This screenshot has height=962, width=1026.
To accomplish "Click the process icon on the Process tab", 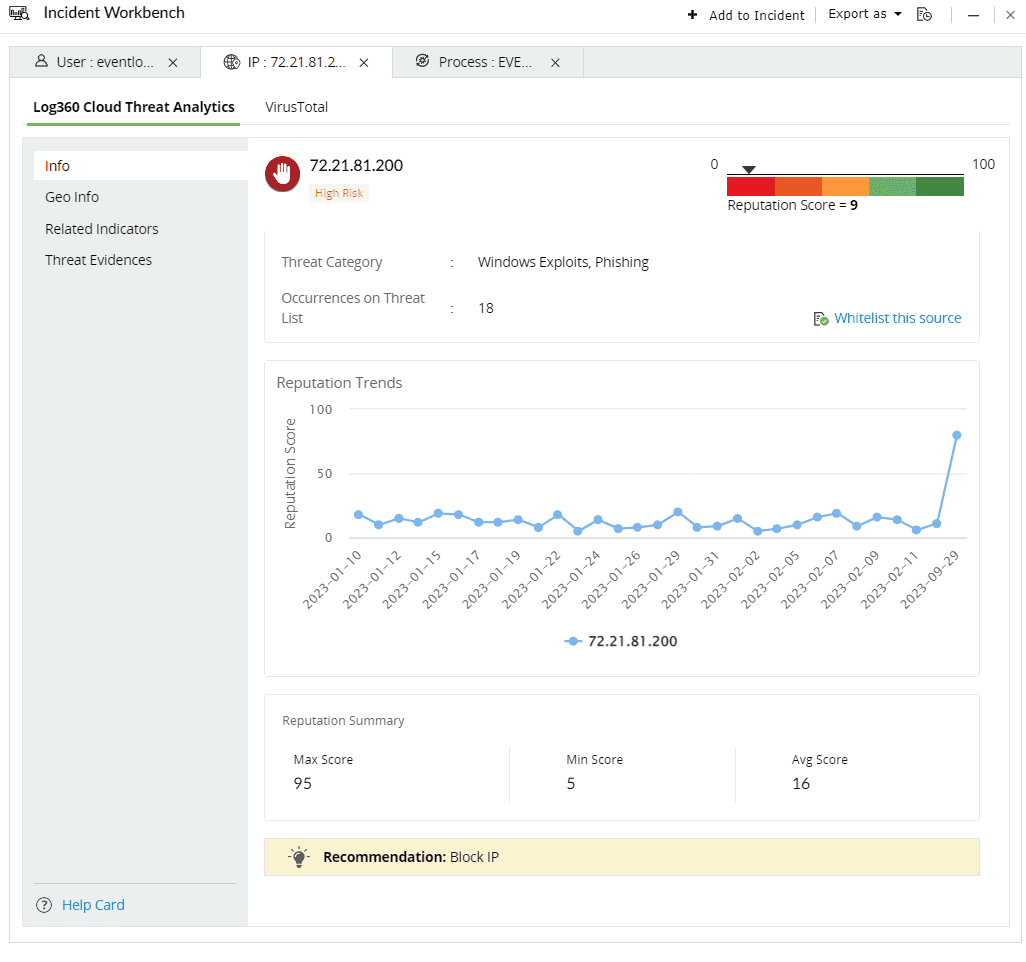I will [x=421, y=61].
